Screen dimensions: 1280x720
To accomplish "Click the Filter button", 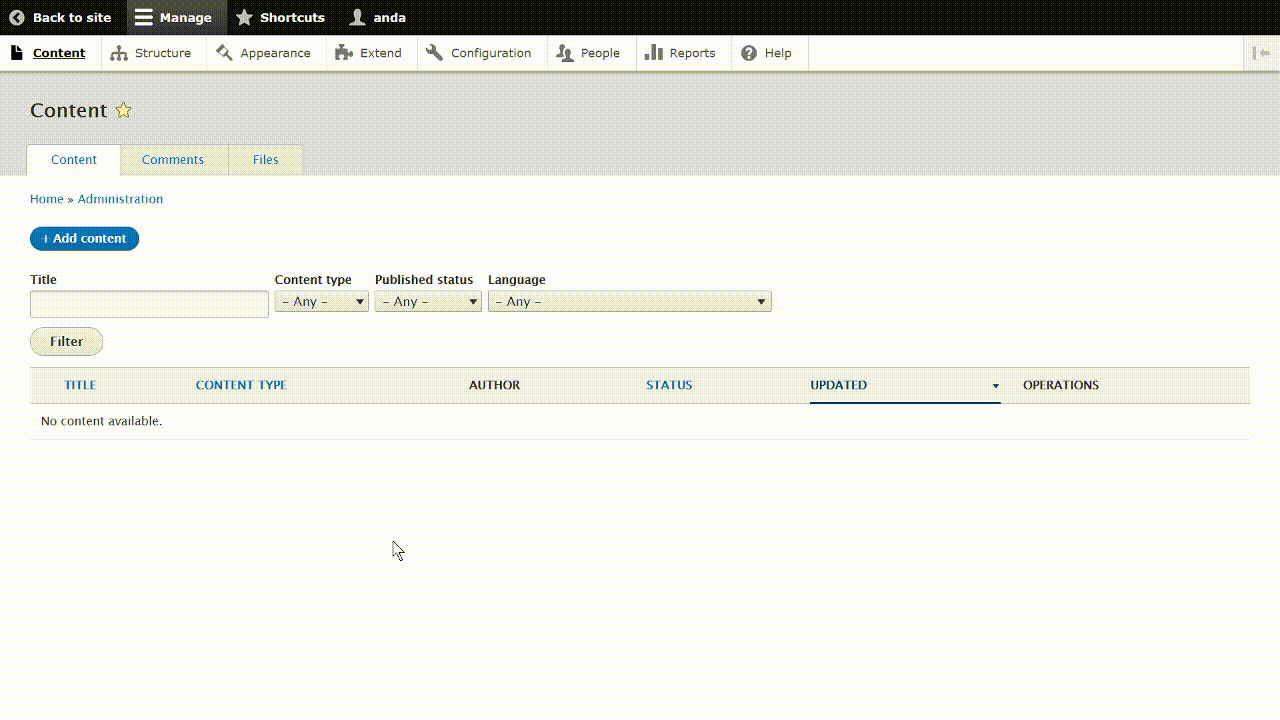I will tap(66, 341).
